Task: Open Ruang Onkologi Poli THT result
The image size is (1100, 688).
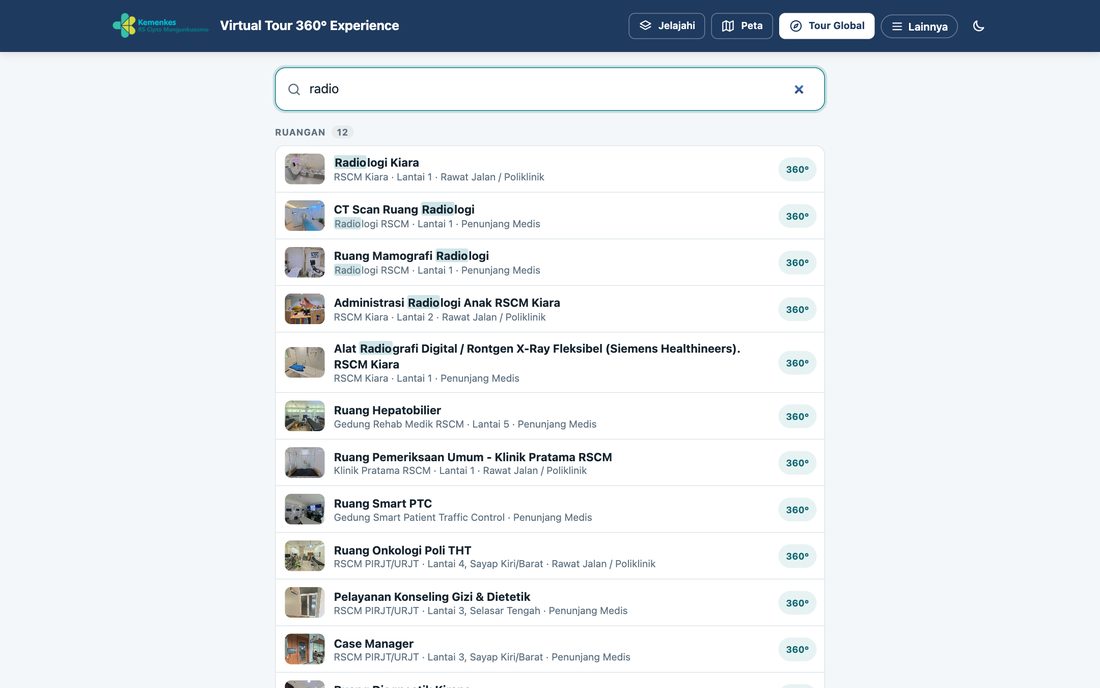Action: (550, 556)
